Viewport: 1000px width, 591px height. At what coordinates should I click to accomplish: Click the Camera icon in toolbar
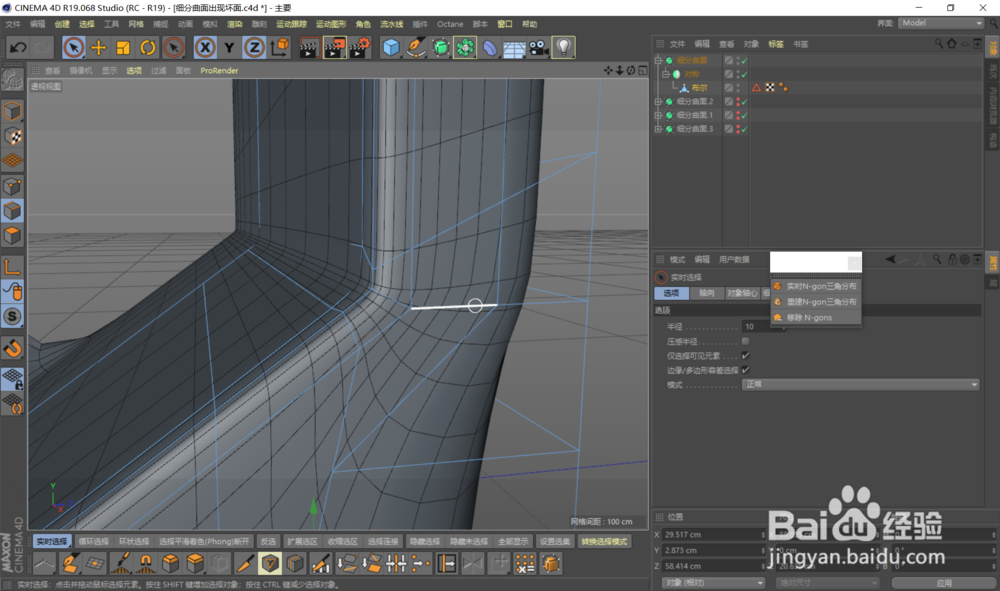[x=539, y=48]
